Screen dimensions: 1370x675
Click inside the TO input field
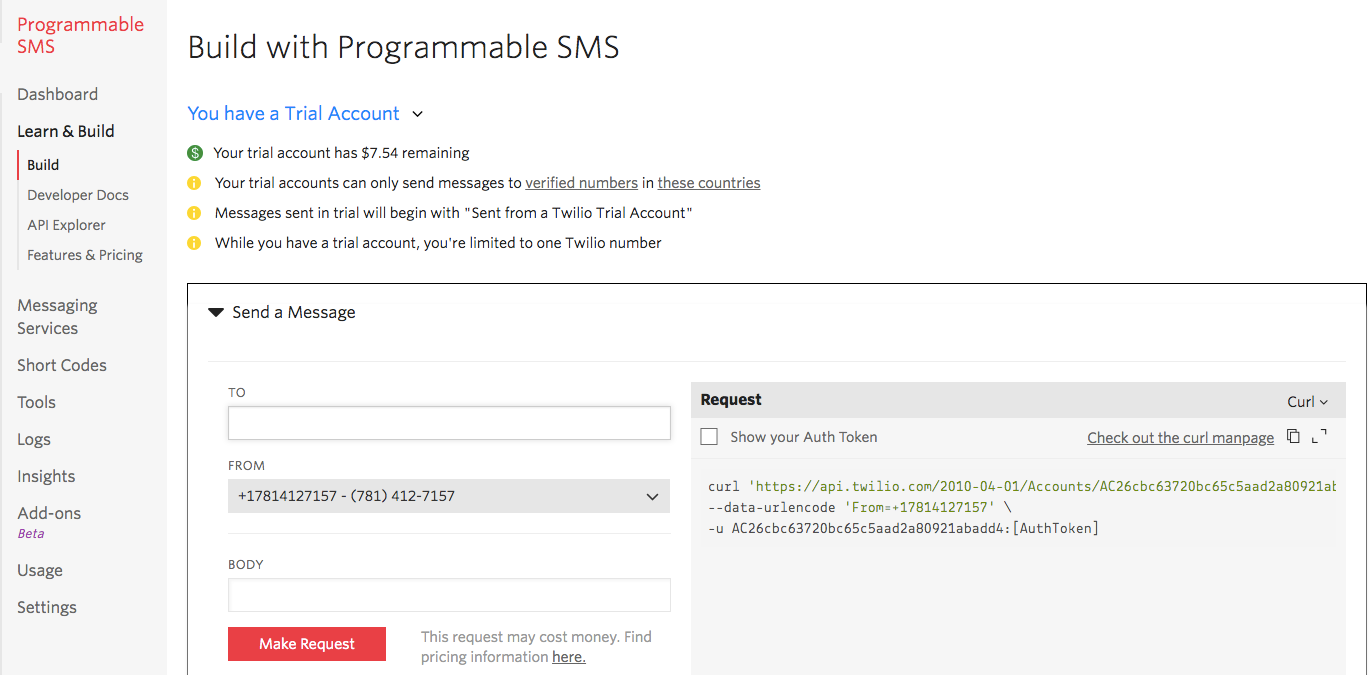point(448,423)
